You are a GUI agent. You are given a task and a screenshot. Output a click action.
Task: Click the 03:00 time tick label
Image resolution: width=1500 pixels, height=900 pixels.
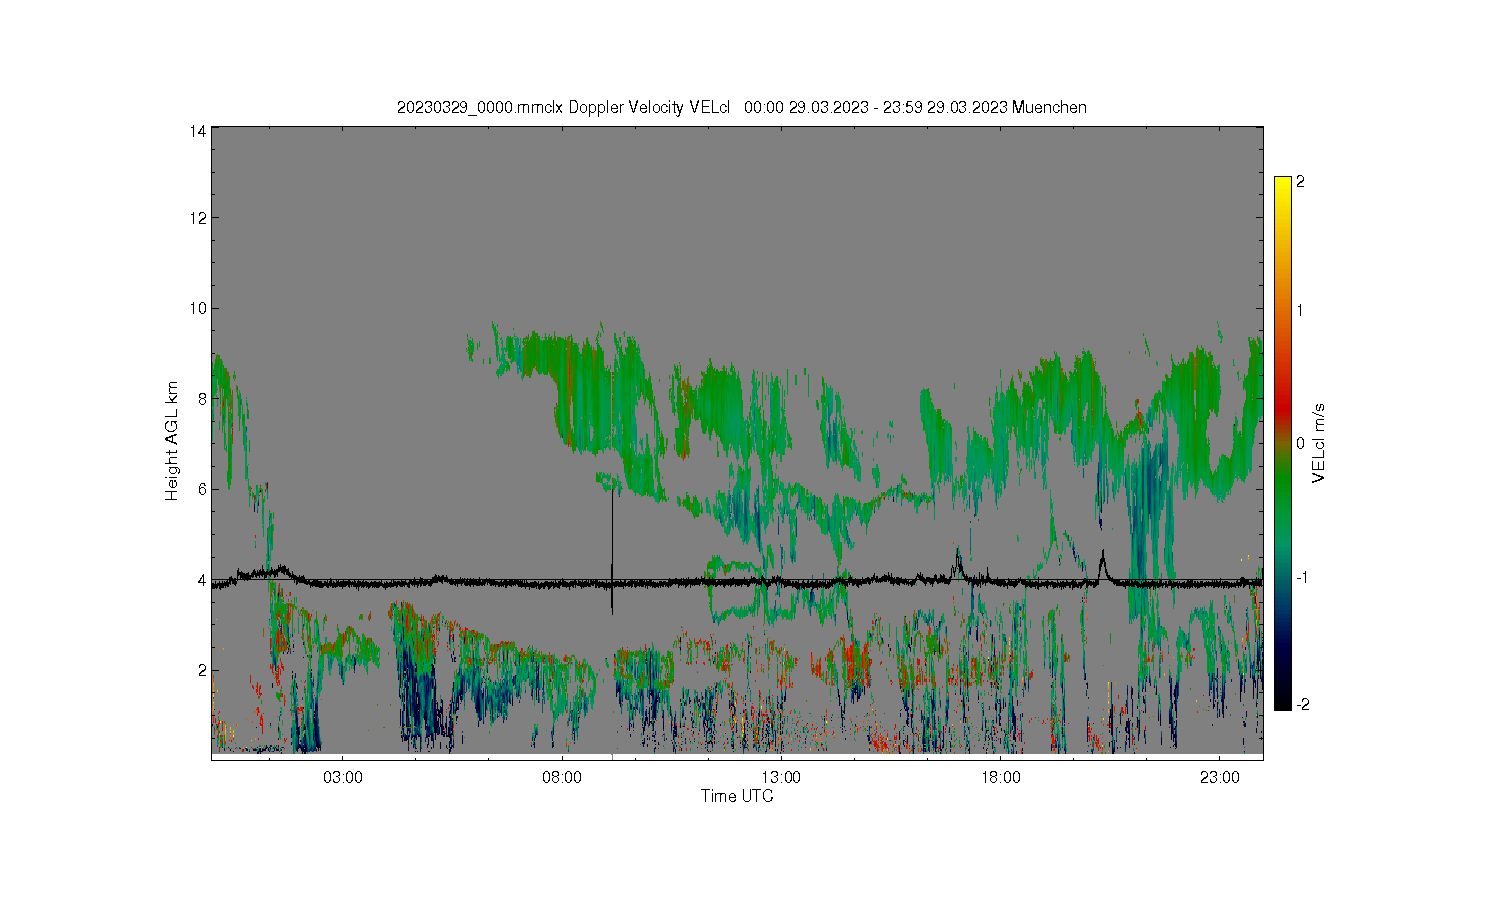click(x=342, y=777)
